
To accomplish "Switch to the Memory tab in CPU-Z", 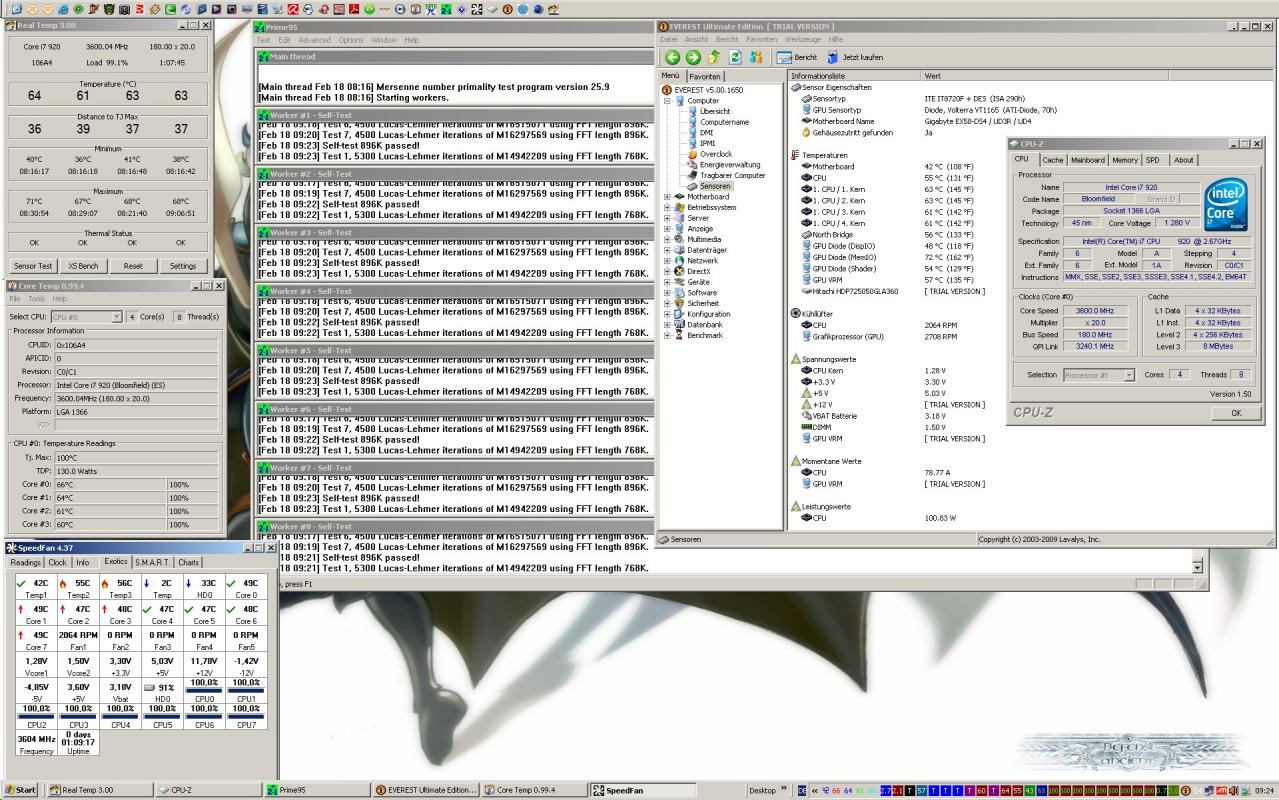I will [x=1125, y=160].
